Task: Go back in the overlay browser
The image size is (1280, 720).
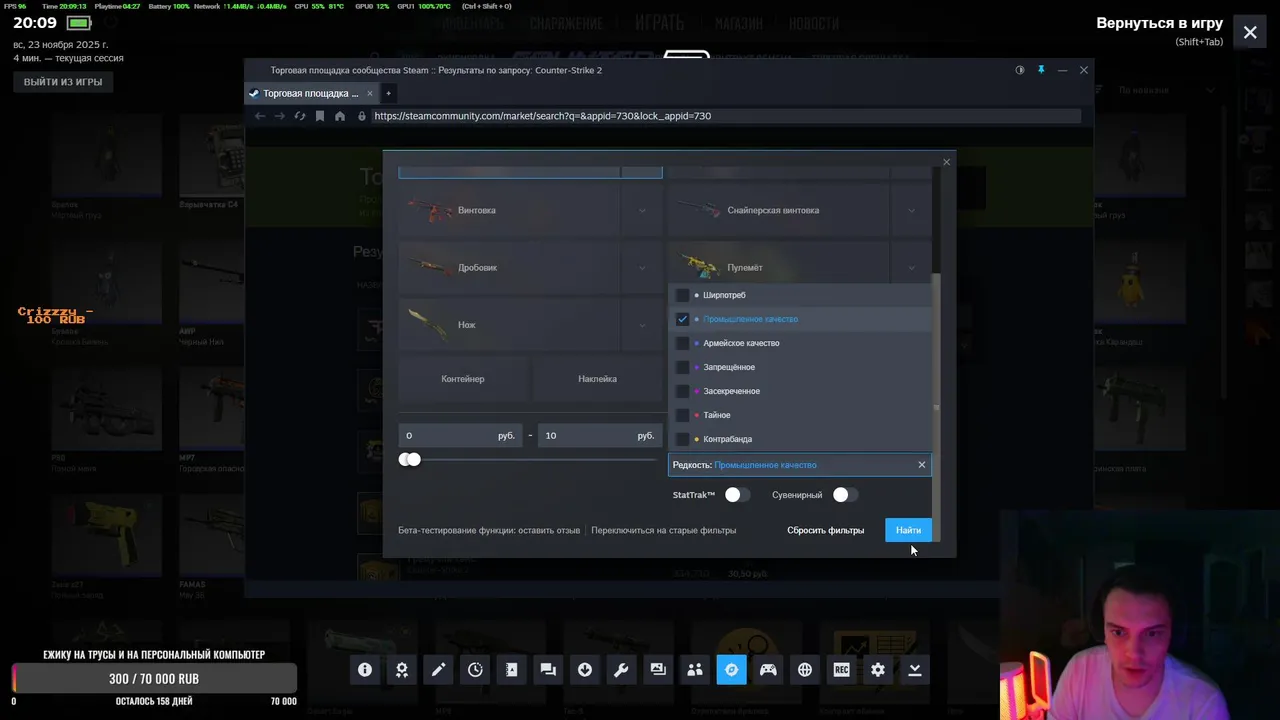Action: [x=260, y=116]
